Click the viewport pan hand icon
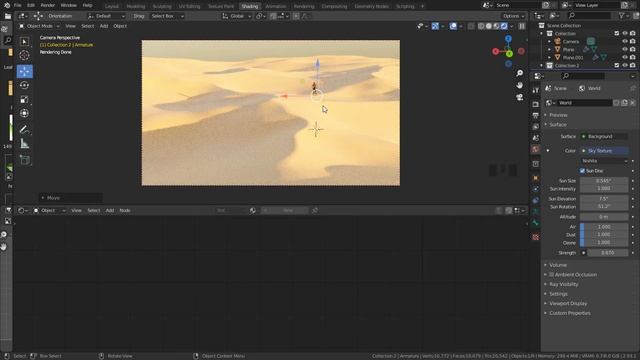The image size is (640, 360). pyautogui.click(x=519, y=85)
